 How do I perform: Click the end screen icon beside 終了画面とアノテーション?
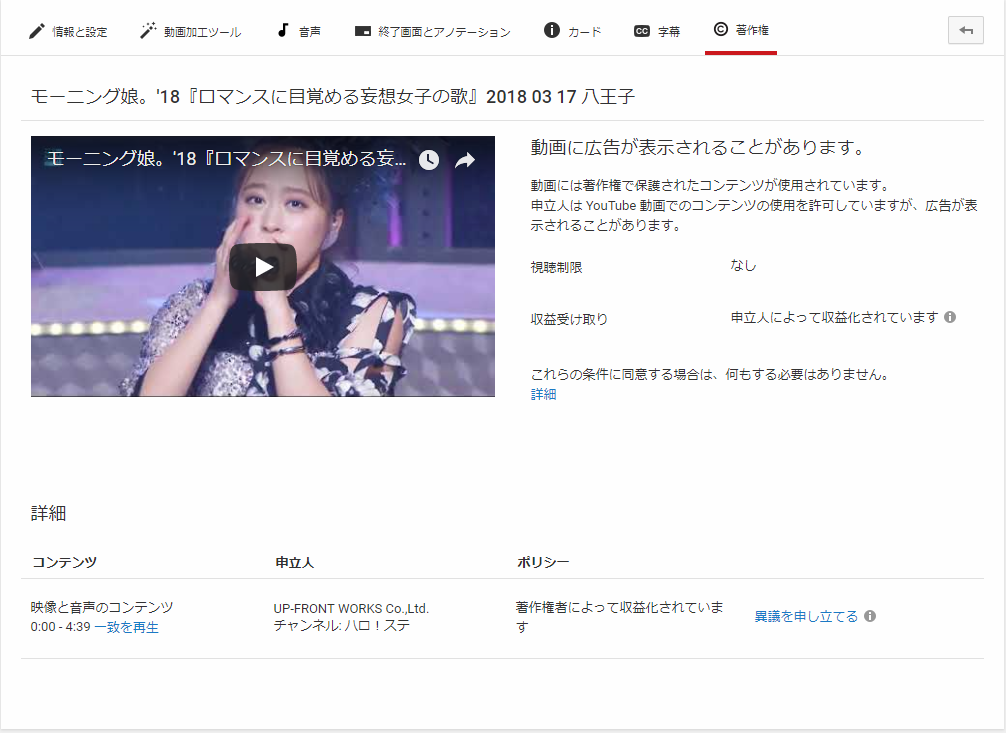(362, 31)
